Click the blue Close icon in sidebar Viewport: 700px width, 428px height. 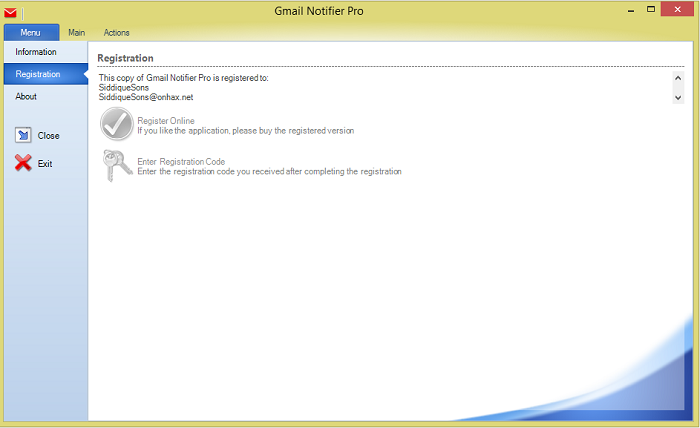(x=23, y=135)
